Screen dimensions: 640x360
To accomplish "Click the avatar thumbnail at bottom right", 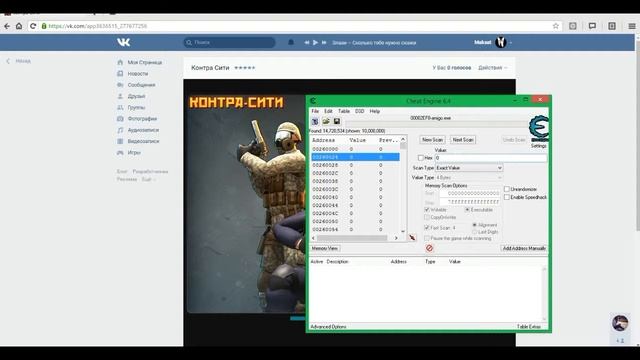I will pyautogui.click(x=620, y=323).
